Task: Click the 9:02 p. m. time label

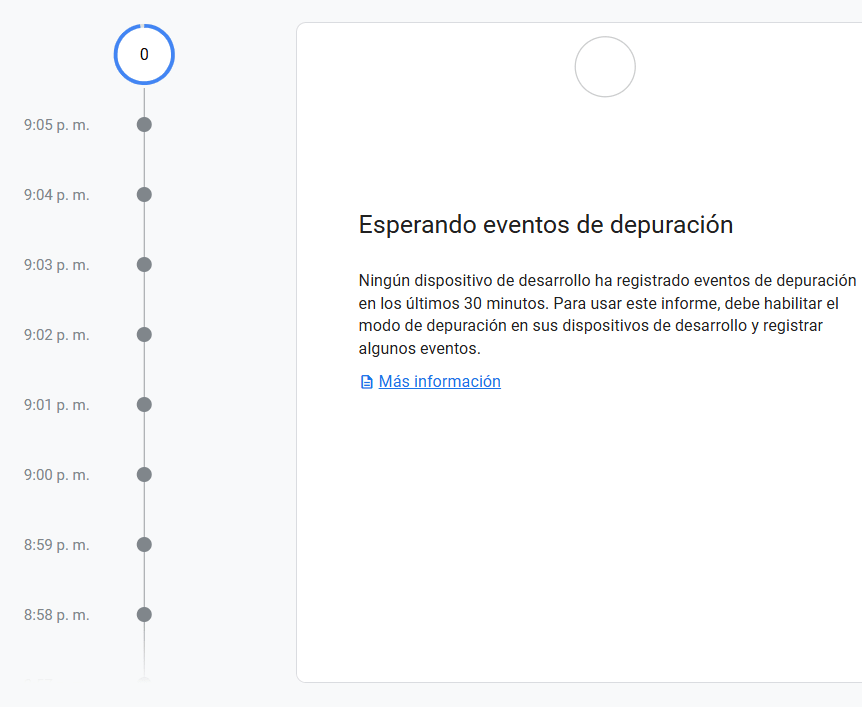Action: (x=57, y=335)
